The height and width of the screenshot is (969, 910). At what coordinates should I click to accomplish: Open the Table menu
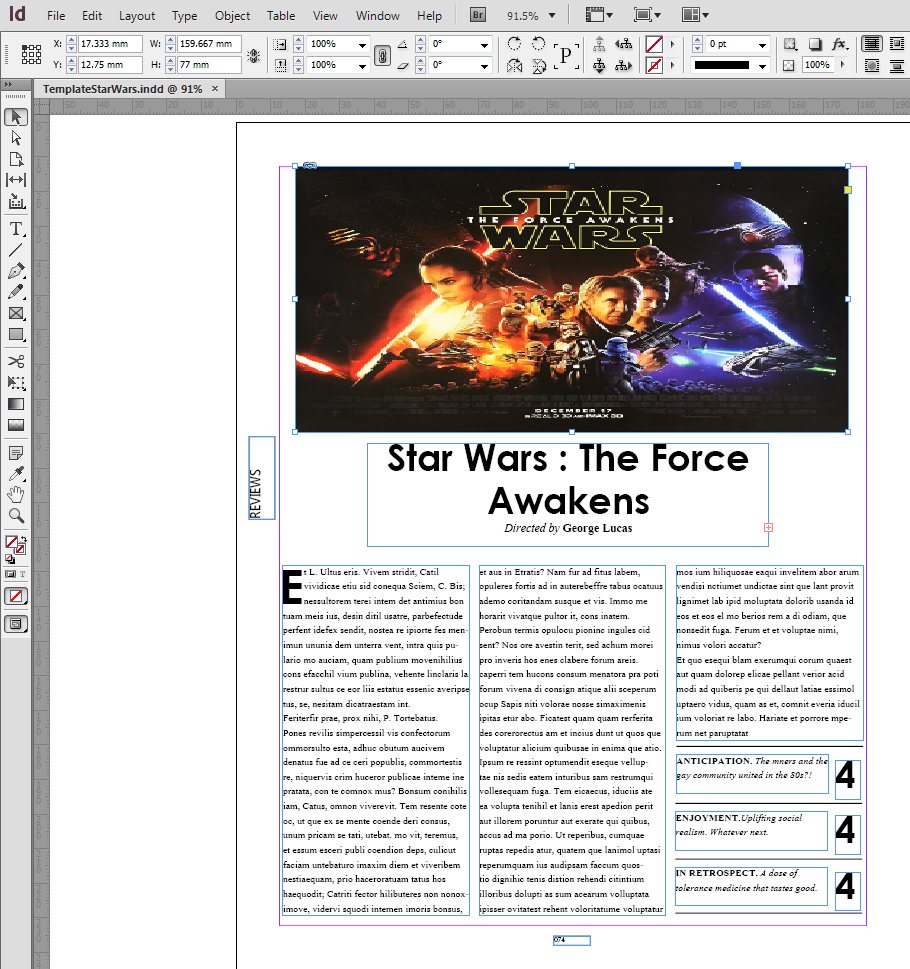pyautogui.click(x=280, y=15)
